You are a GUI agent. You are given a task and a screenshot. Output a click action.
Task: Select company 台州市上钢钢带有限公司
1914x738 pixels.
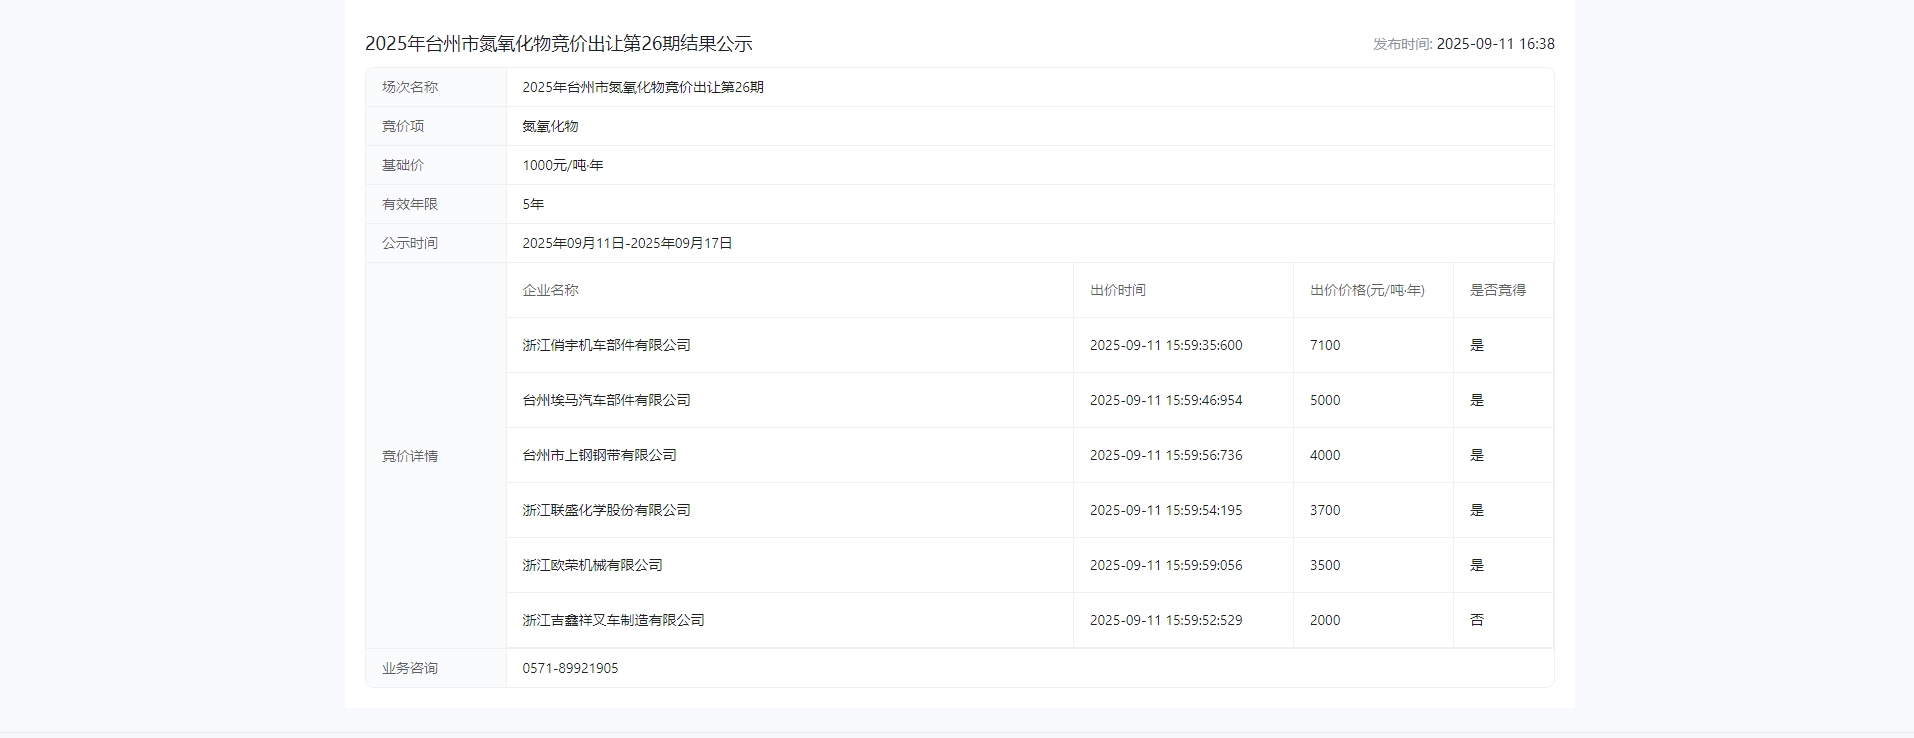pos(599,455)
